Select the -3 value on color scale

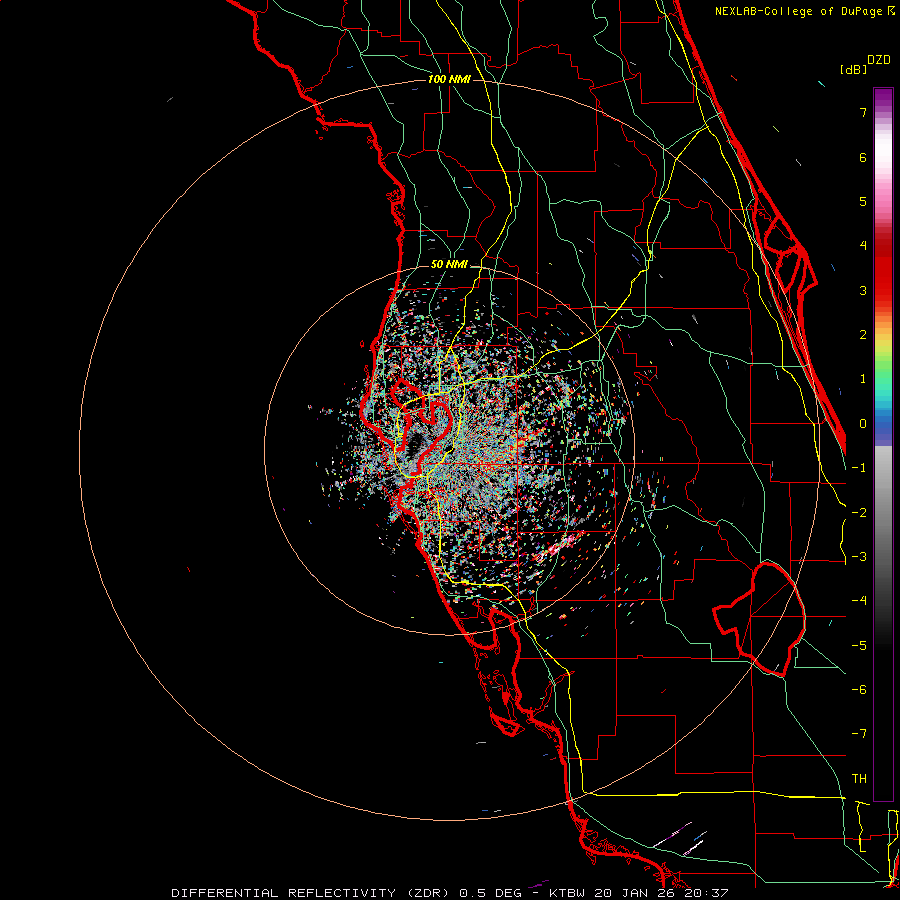(859, 557)
